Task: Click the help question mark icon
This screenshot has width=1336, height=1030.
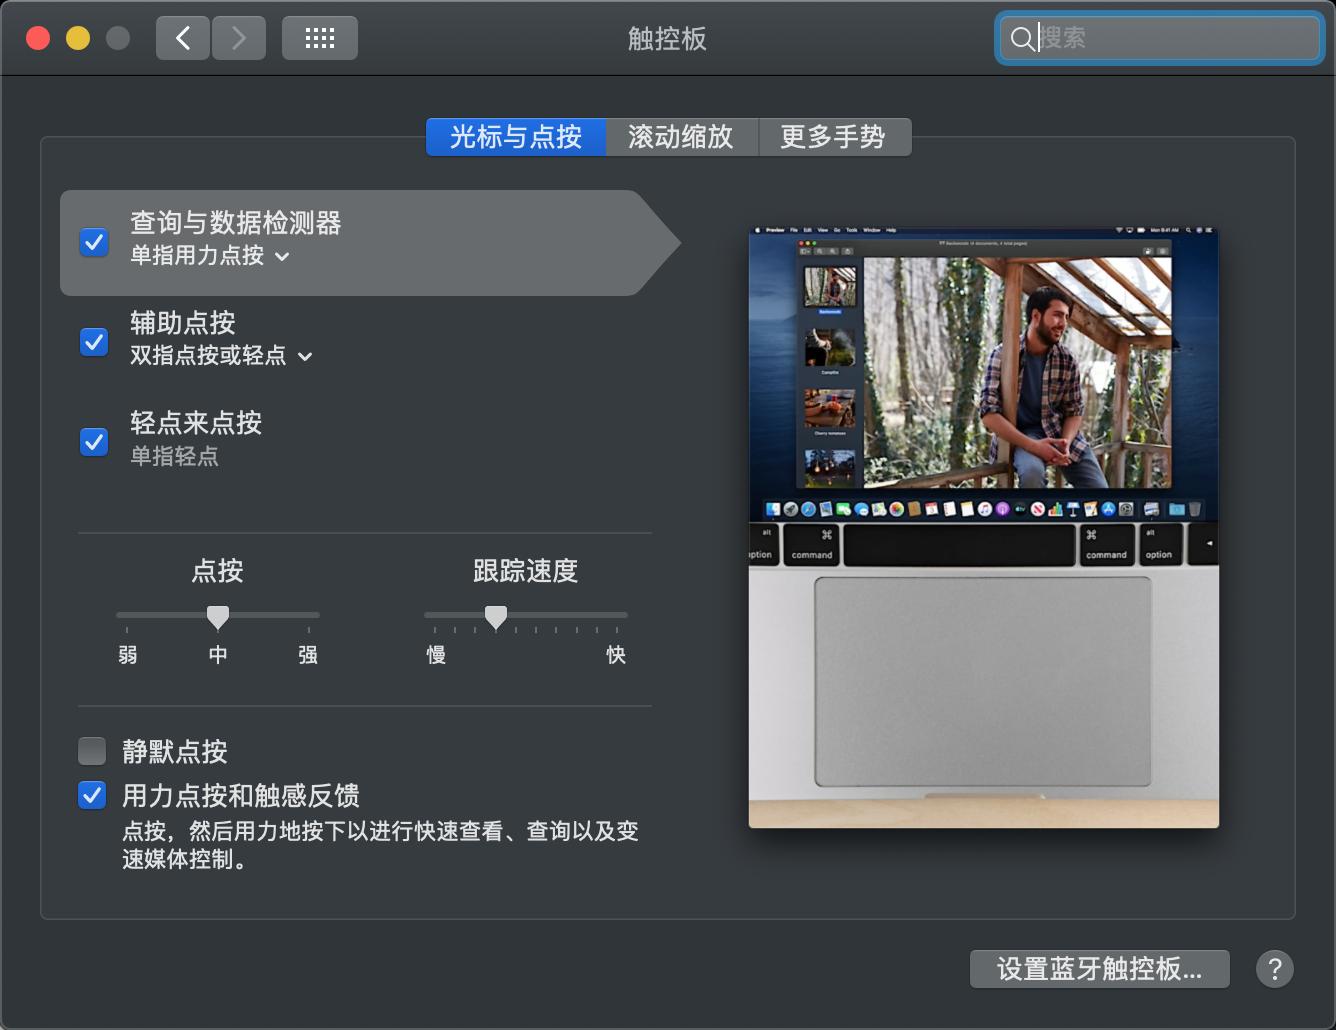Action: coord(1274,968)
